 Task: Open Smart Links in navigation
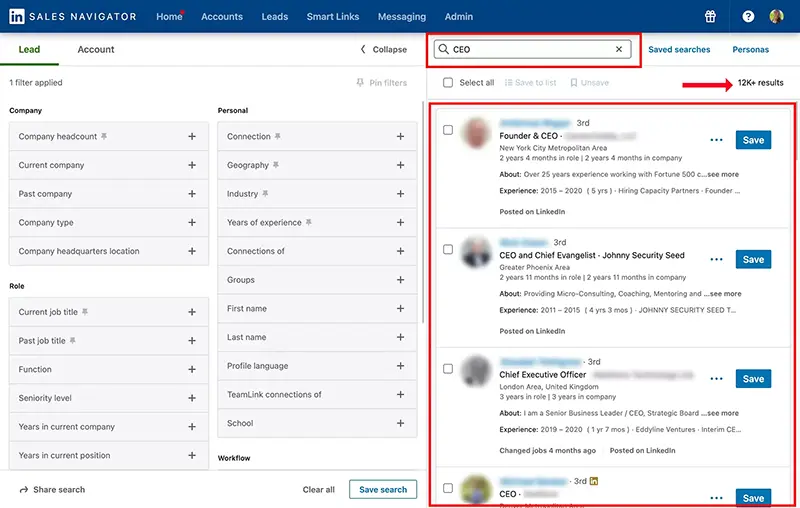click(333, 16)
